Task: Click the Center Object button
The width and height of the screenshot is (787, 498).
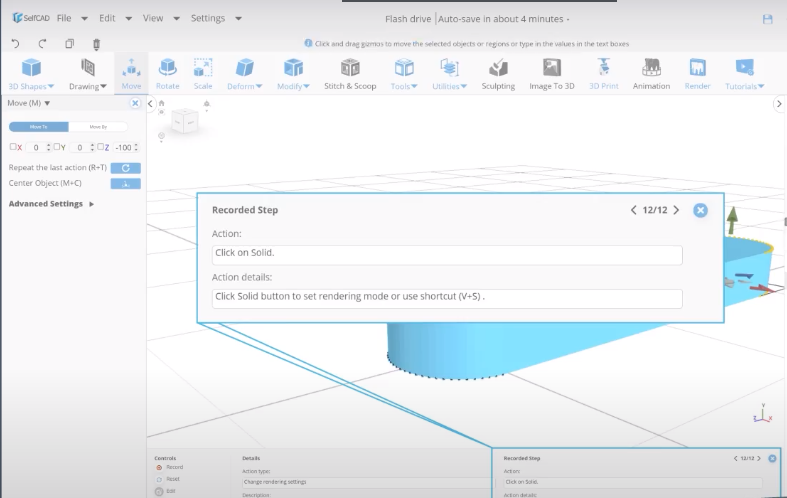Action: 125,184
